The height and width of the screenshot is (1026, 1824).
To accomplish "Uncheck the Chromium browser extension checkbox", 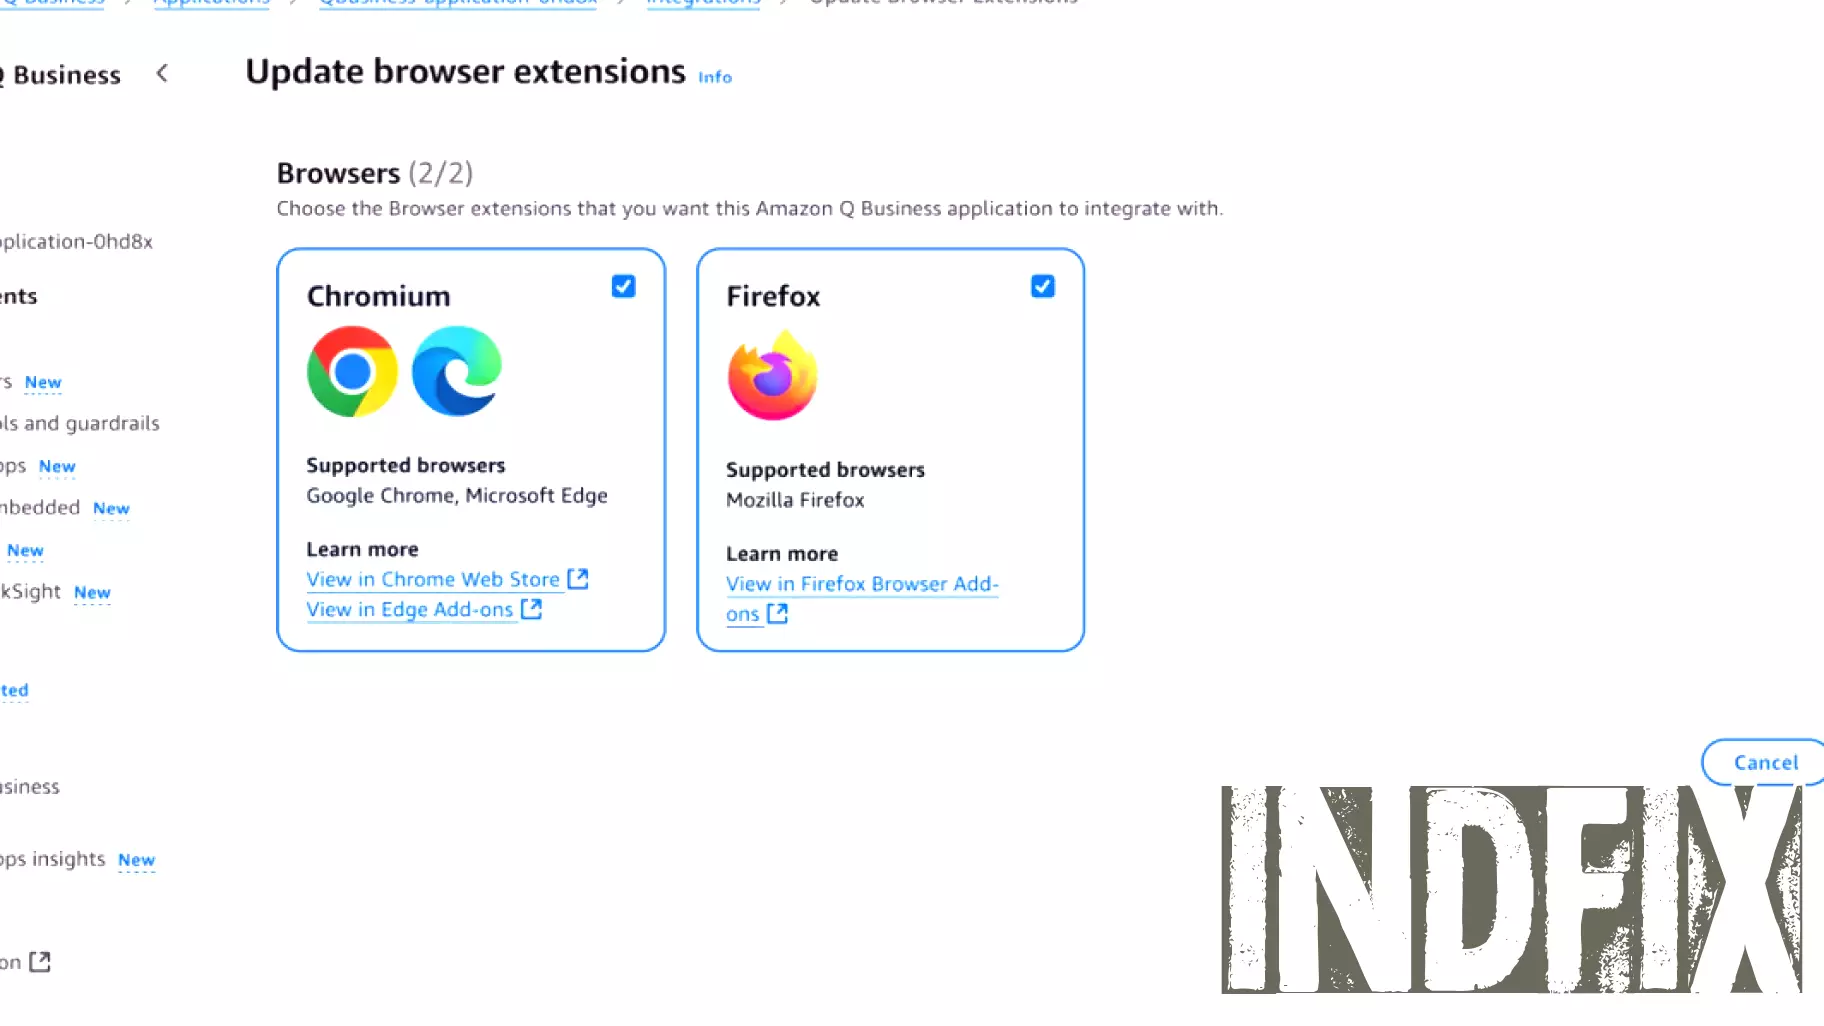I will [622, 286].
